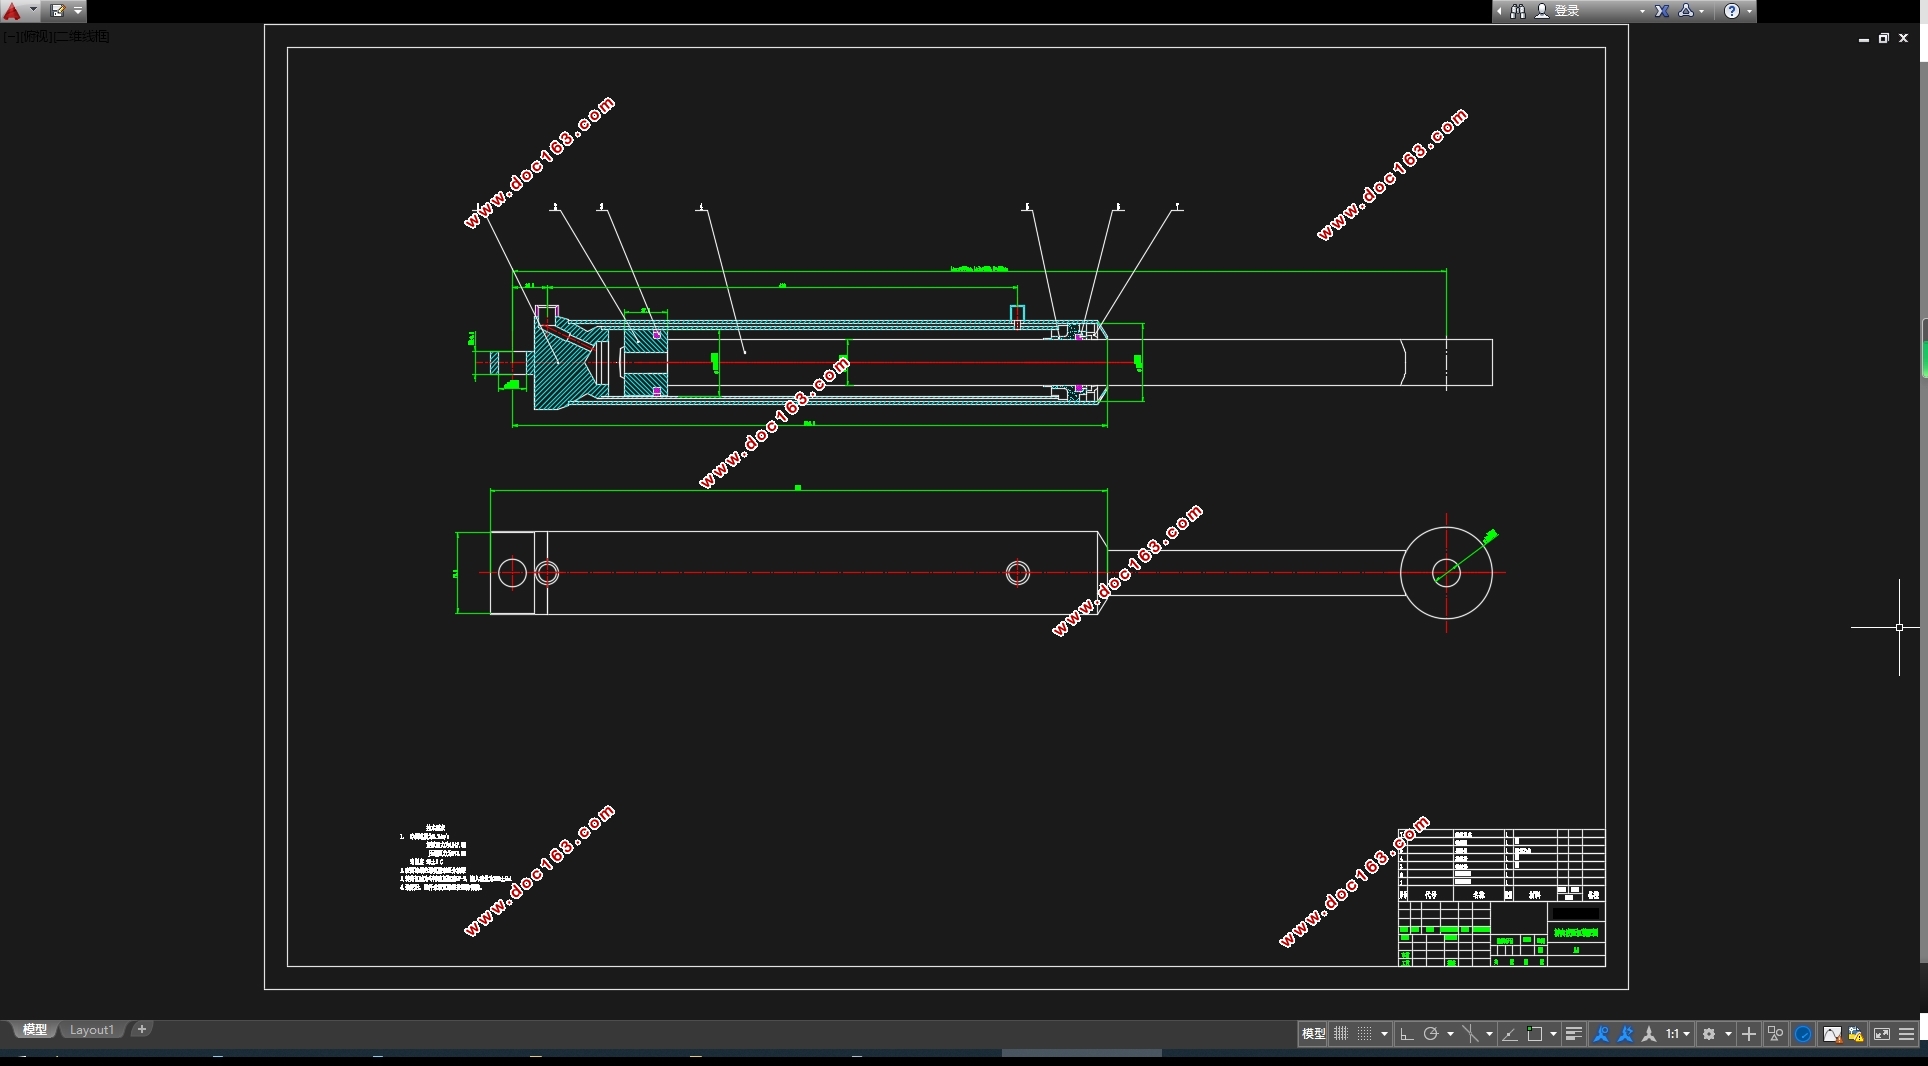Toggle isometric drafting icon

[1470, 1034]
